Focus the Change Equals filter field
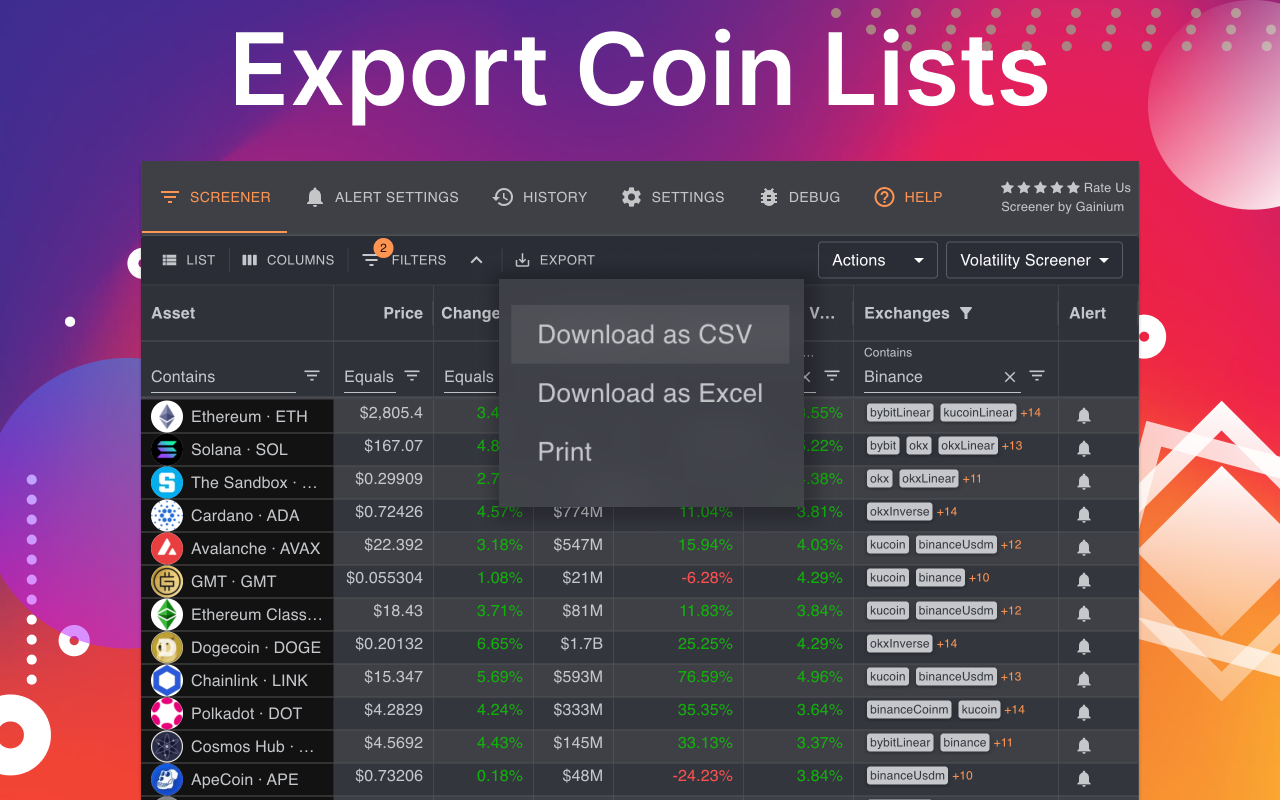Viewport: 1280px width, 800px height. click(469, 377)
